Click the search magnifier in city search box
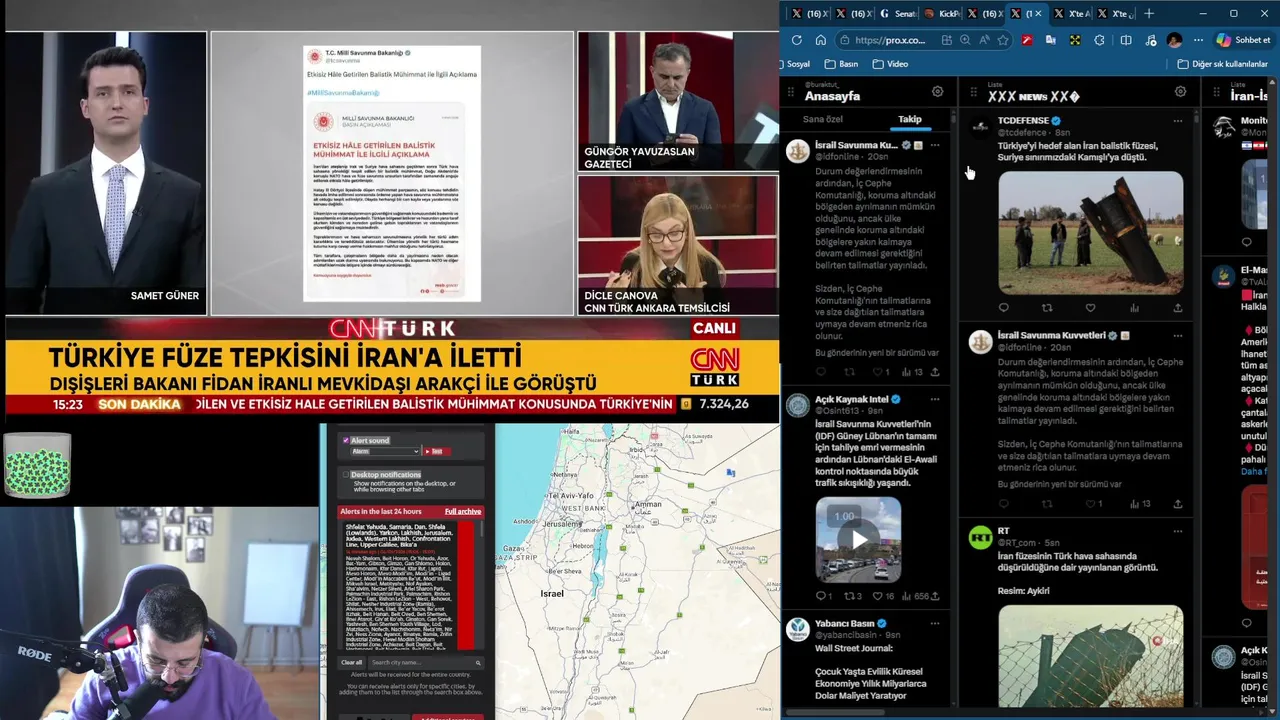This screenshot has width=1280, height=720. 478,662
